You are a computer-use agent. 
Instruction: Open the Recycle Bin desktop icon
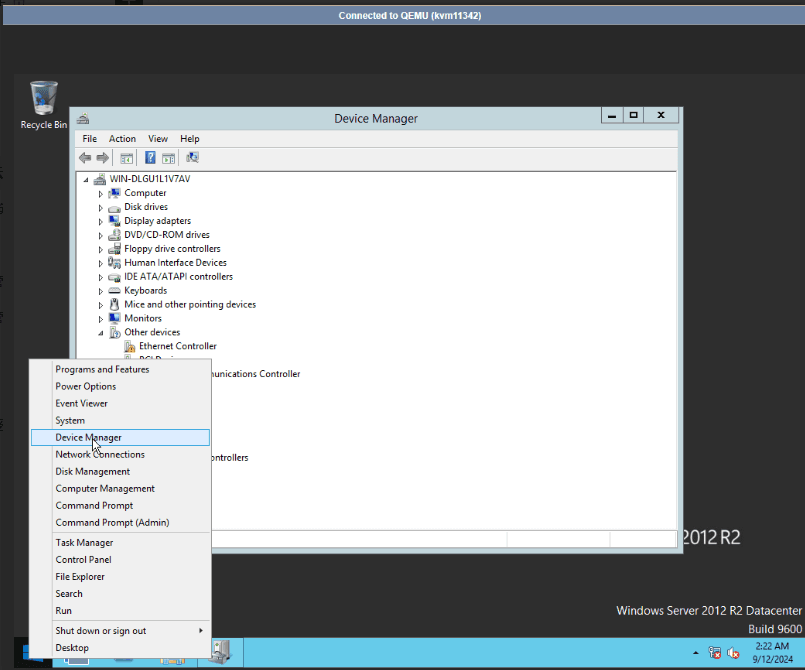(x=44, y=105)
